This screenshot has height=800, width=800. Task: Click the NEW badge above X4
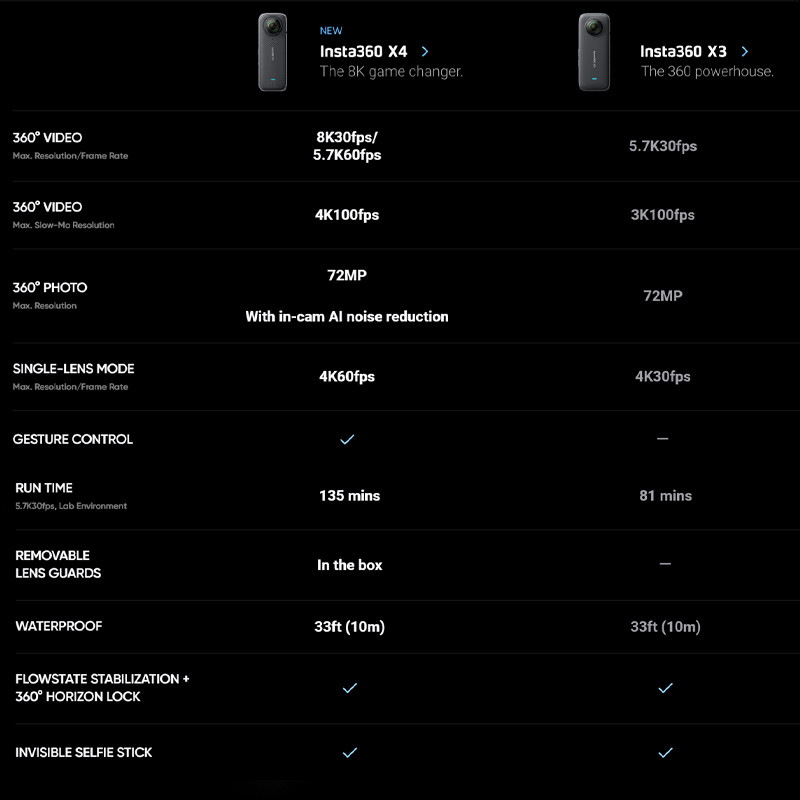pyautogui.click(x=331, y=31)
